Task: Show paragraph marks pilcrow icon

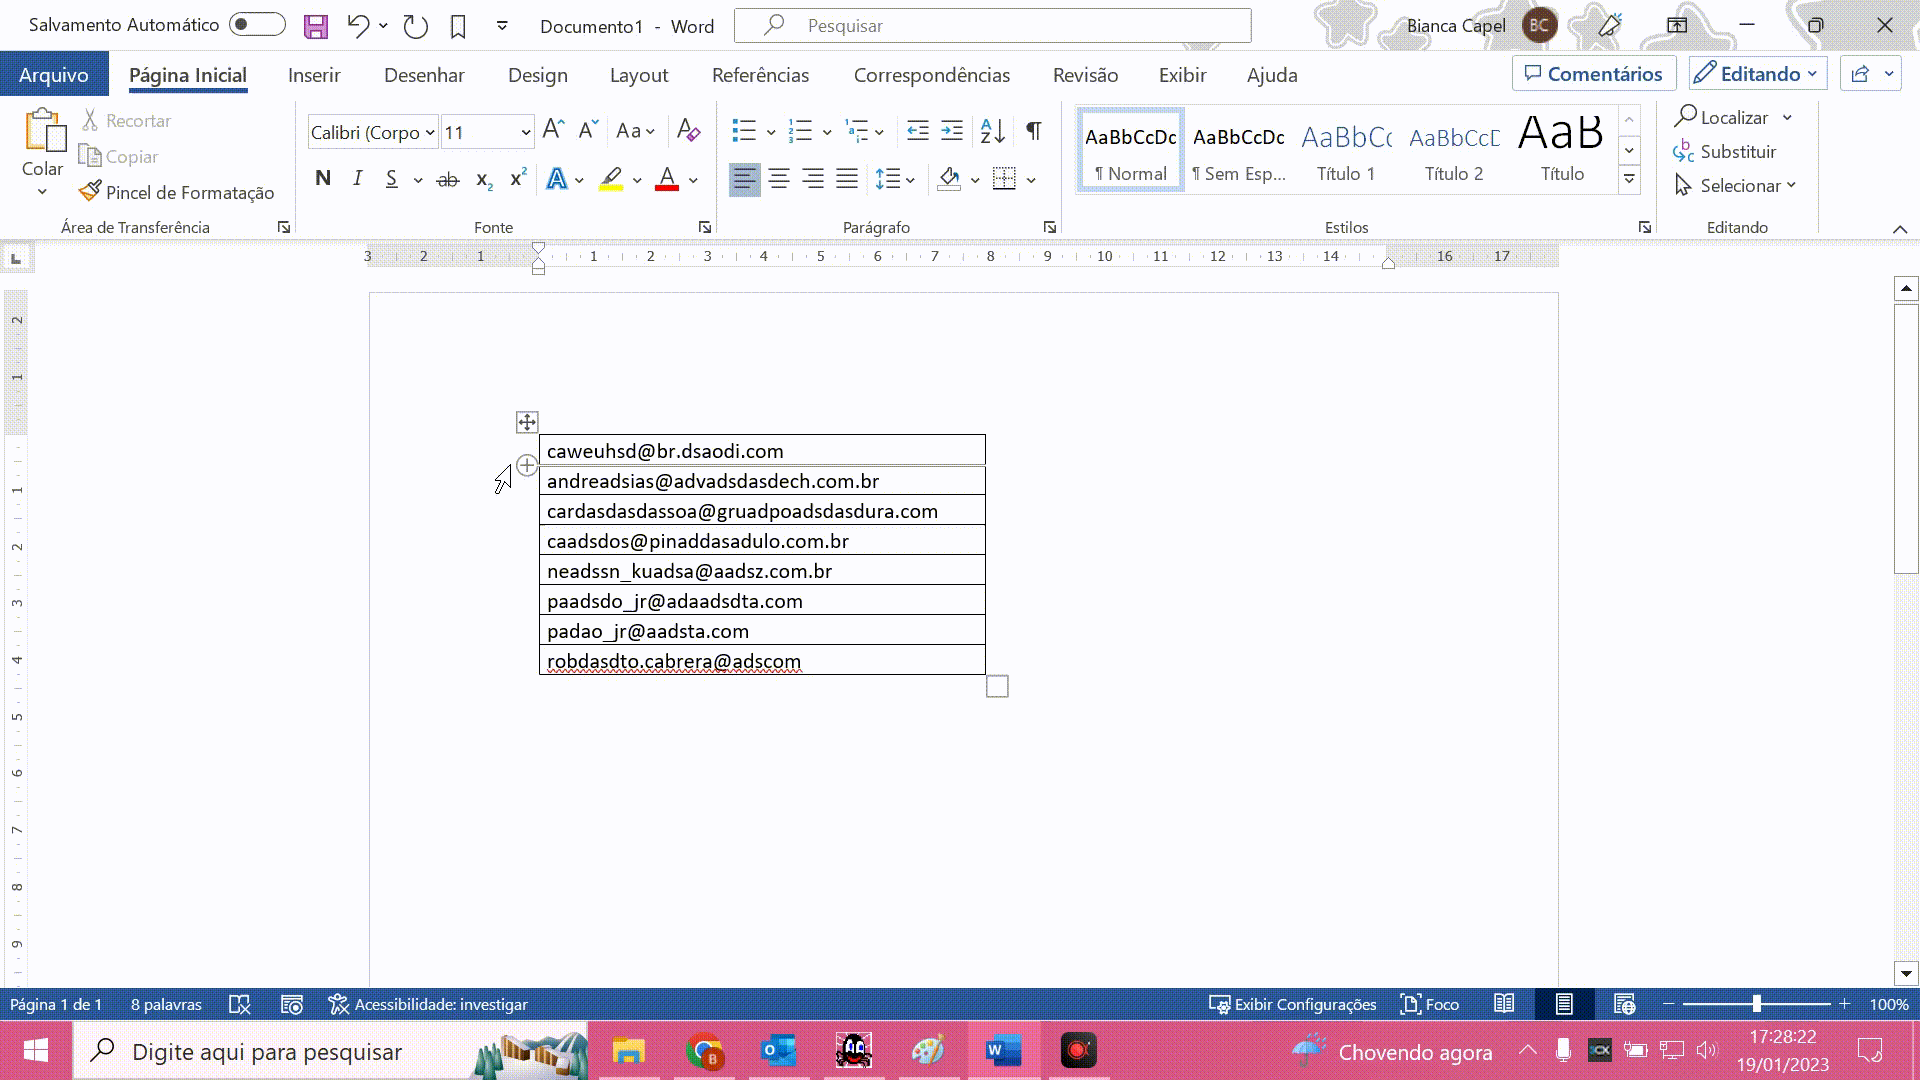Action: 1034,131
